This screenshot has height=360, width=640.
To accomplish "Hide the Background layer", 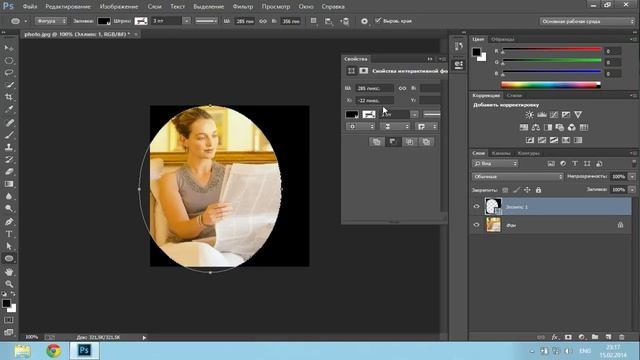I will coord(476,225).
